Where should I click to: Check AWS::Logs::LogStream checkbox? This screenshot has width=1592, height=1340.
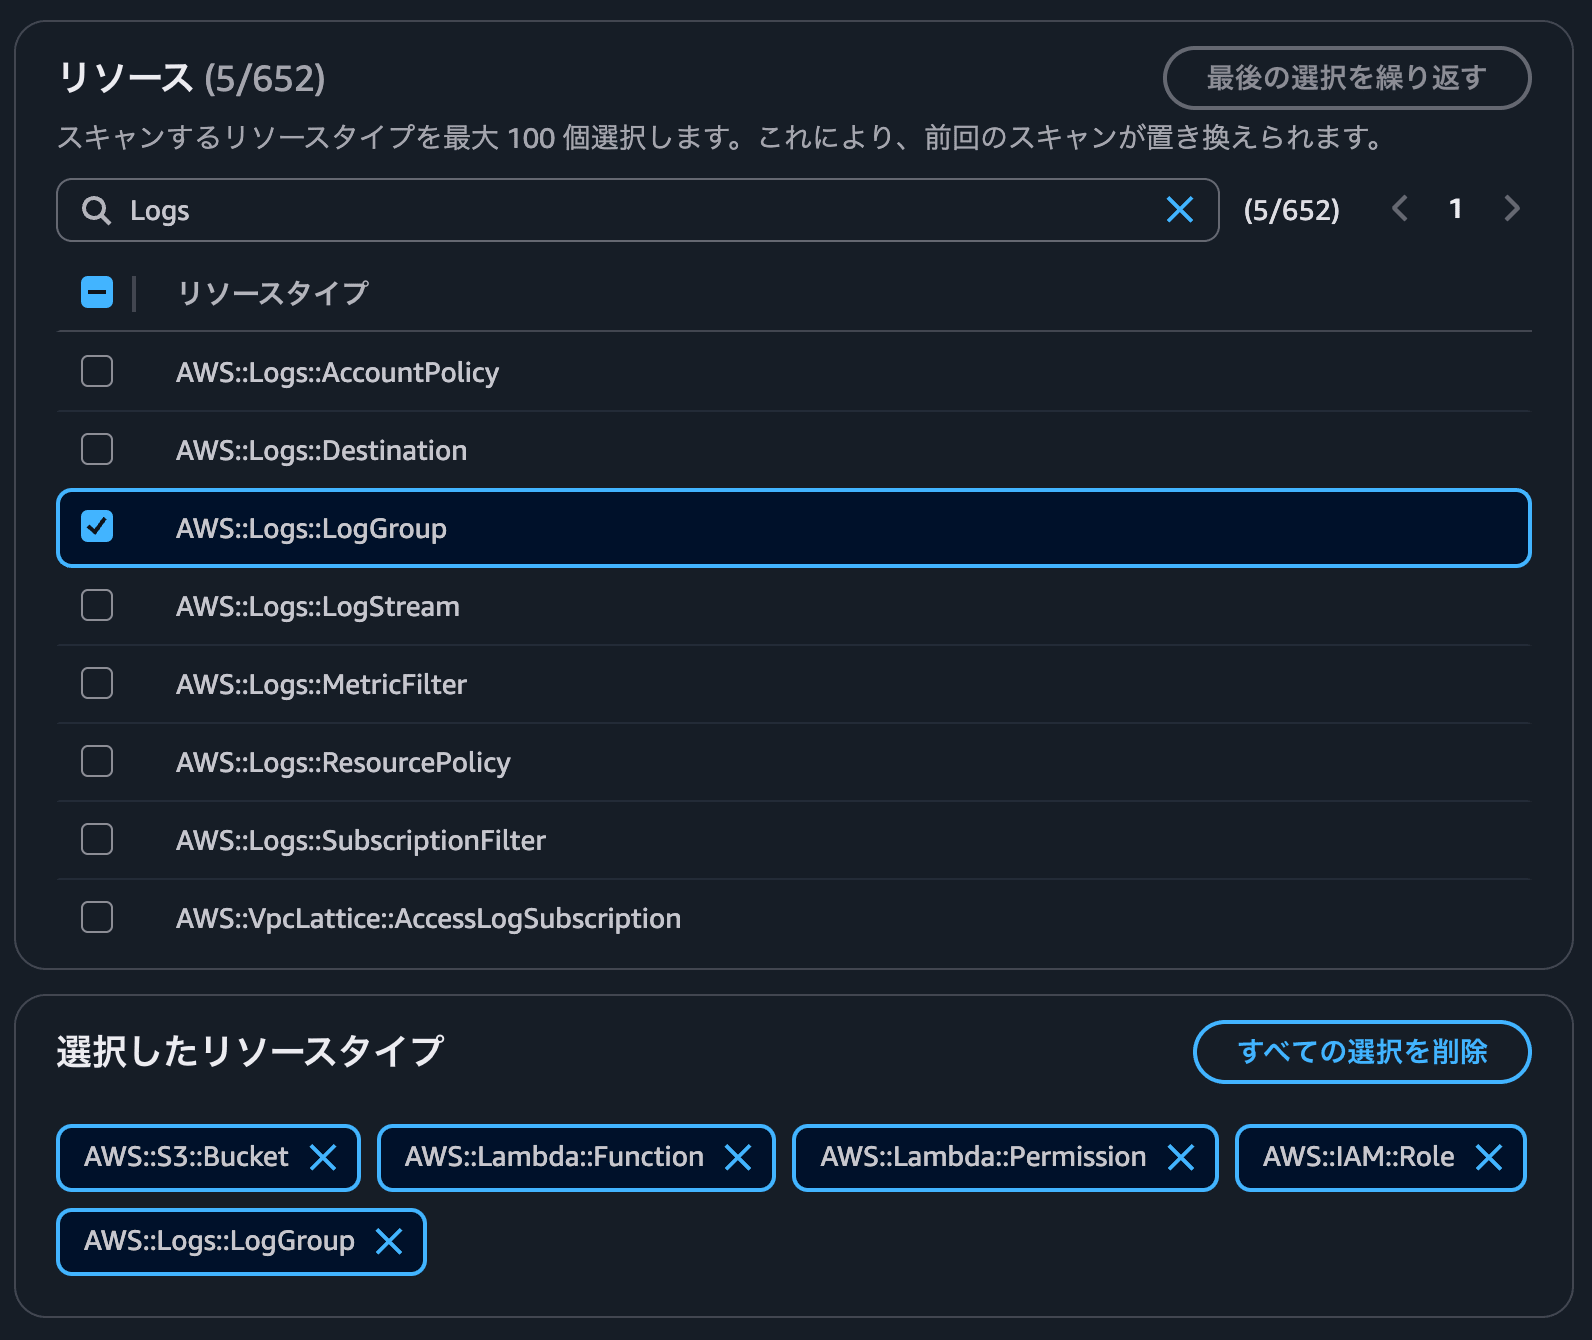click(x=97, y=605)
